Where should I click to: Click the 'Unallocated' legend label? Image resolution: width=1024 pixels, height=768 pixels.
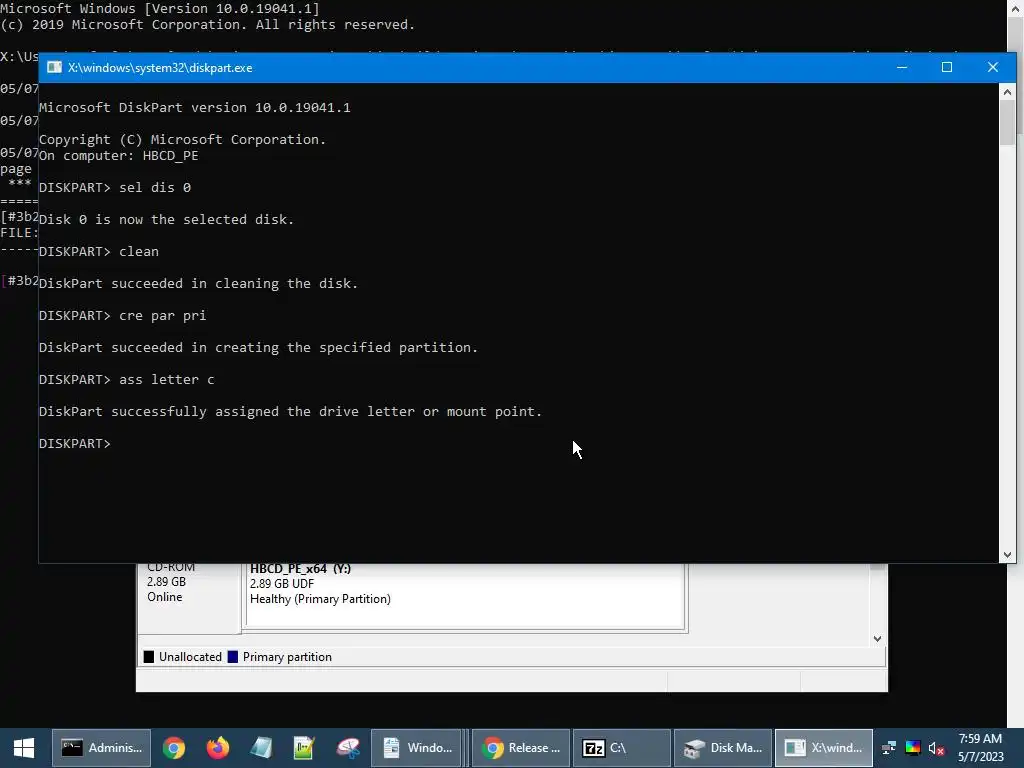[x=190, y=657]
